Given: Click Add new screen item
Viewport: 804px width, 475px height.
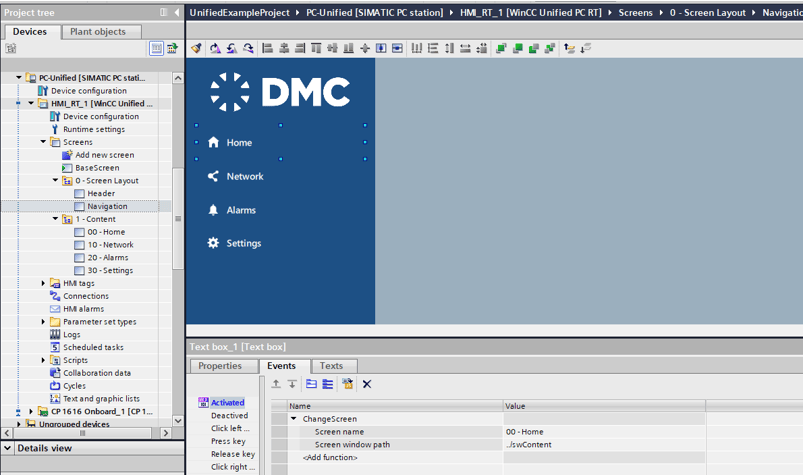Looking at the screenshot, I should pyautogui.click(x=105, y=155).
